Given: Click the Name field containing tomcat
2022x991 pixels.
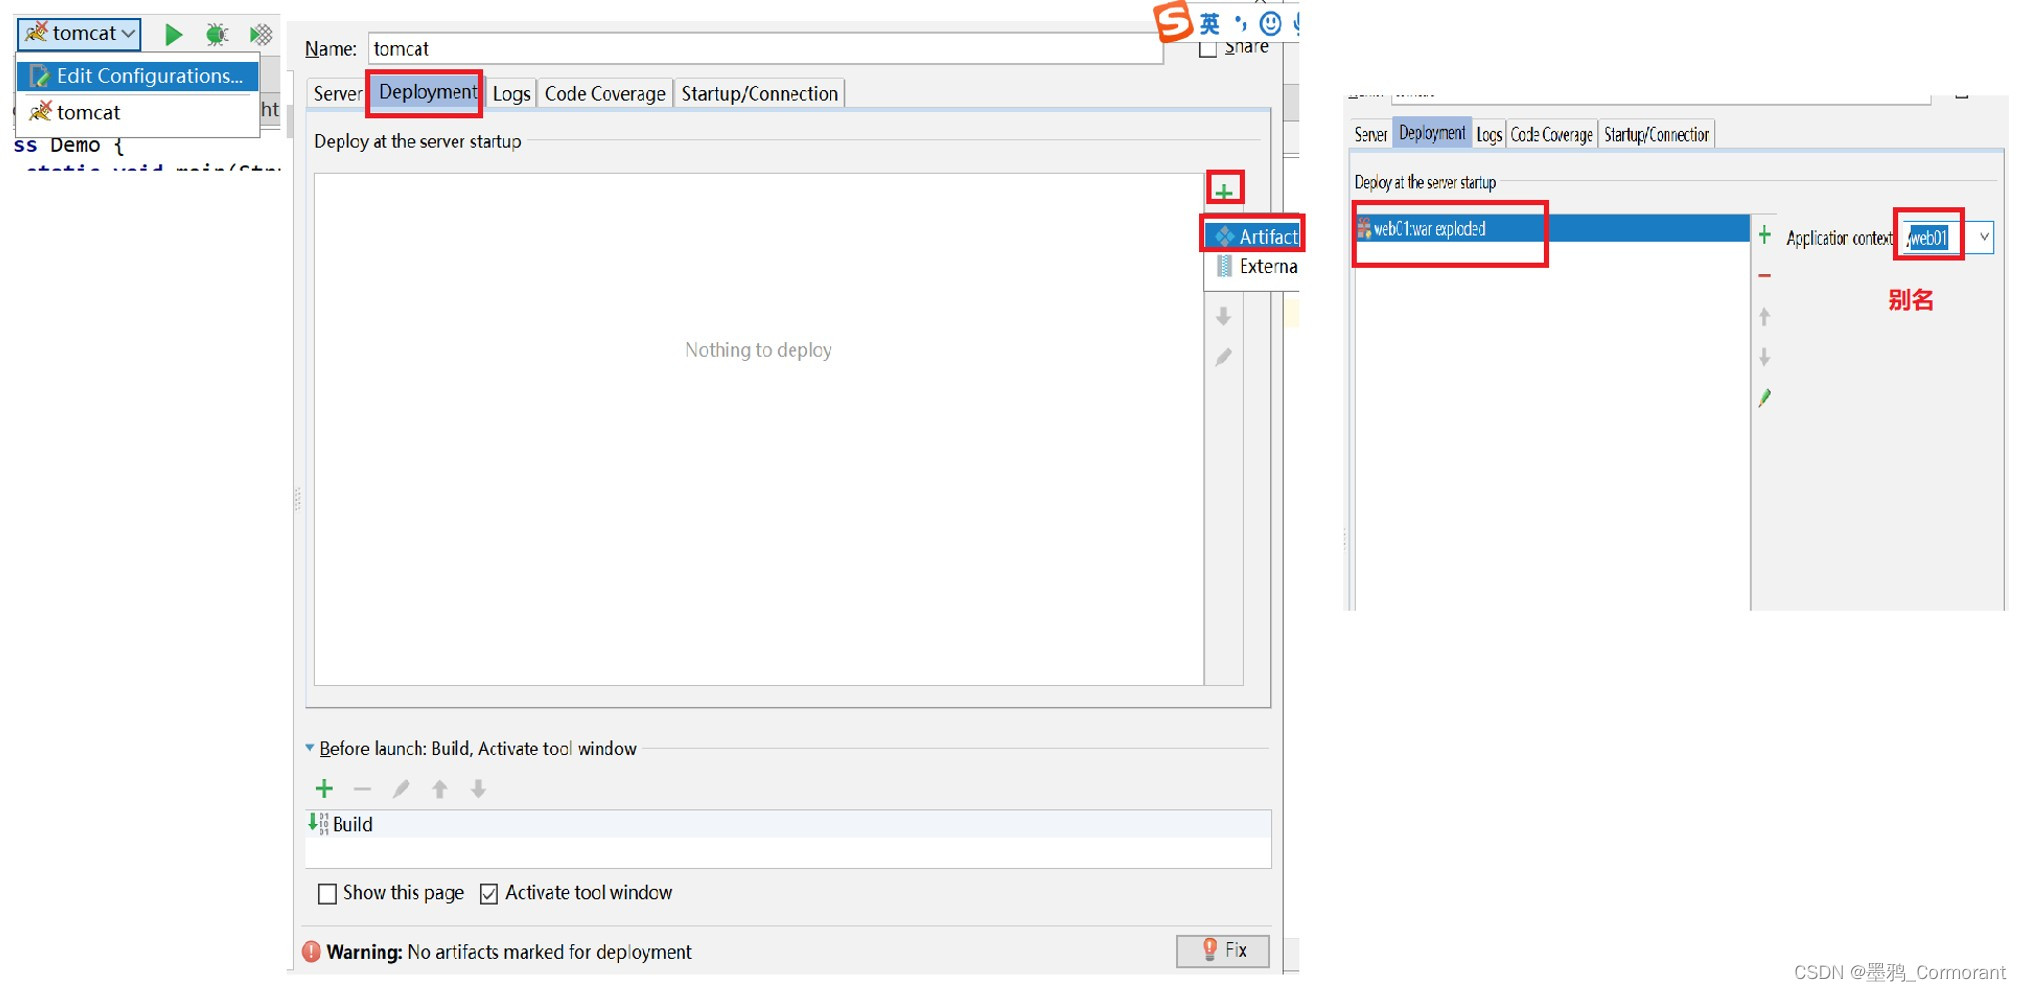Looking at the screenshot, I should click(765, 49).
